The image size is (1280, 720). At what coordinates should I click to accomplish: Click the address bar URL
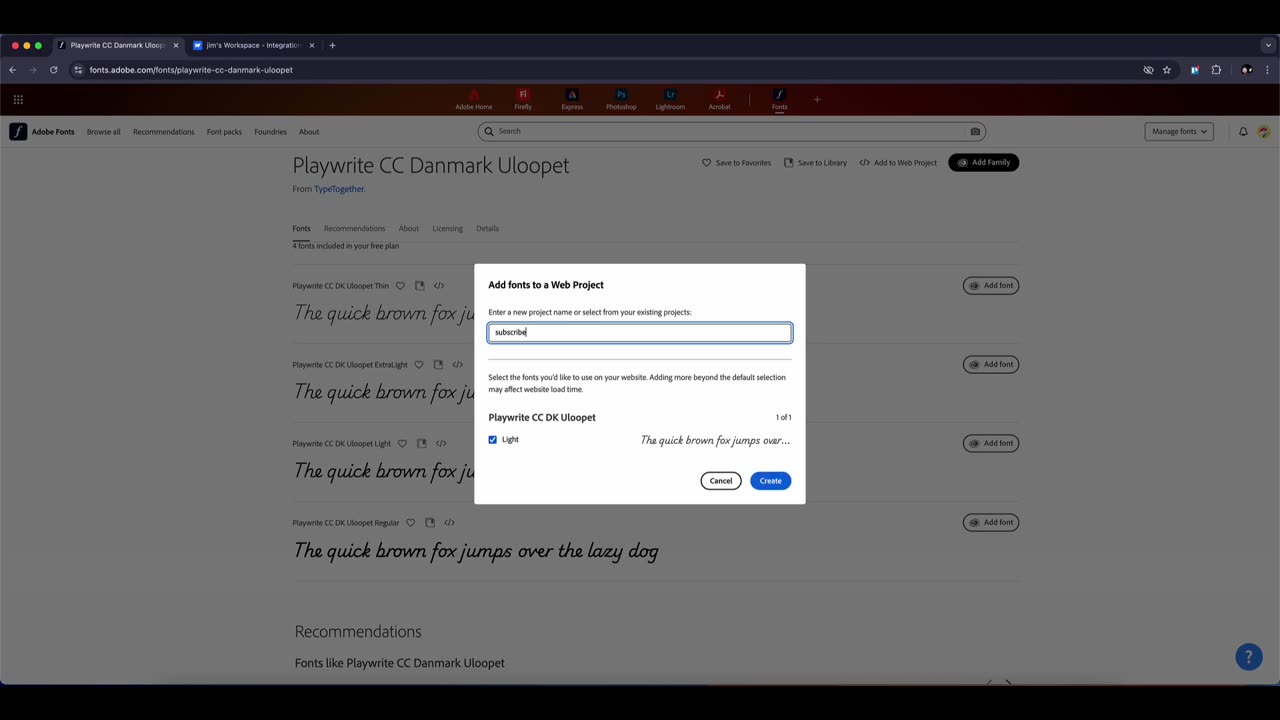191,70
